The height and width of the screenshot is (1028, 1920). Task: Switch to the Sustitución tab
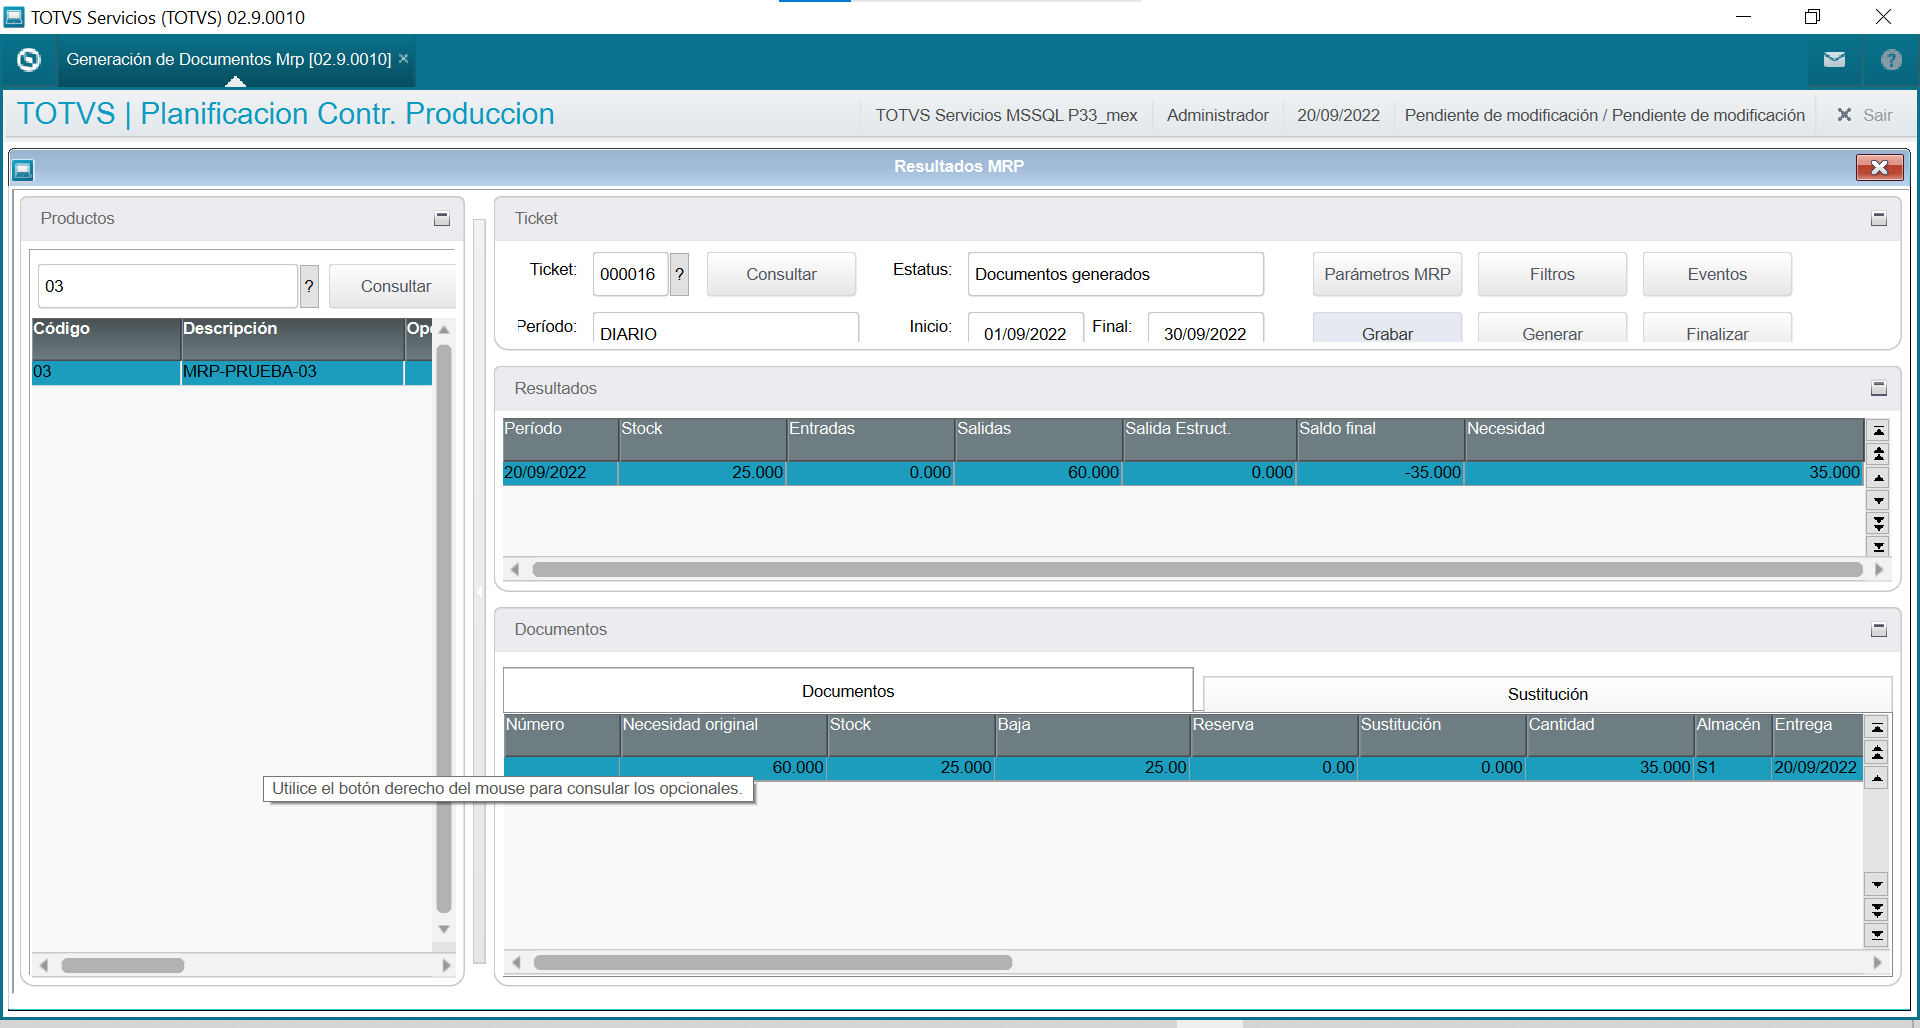click(1547, 694)
